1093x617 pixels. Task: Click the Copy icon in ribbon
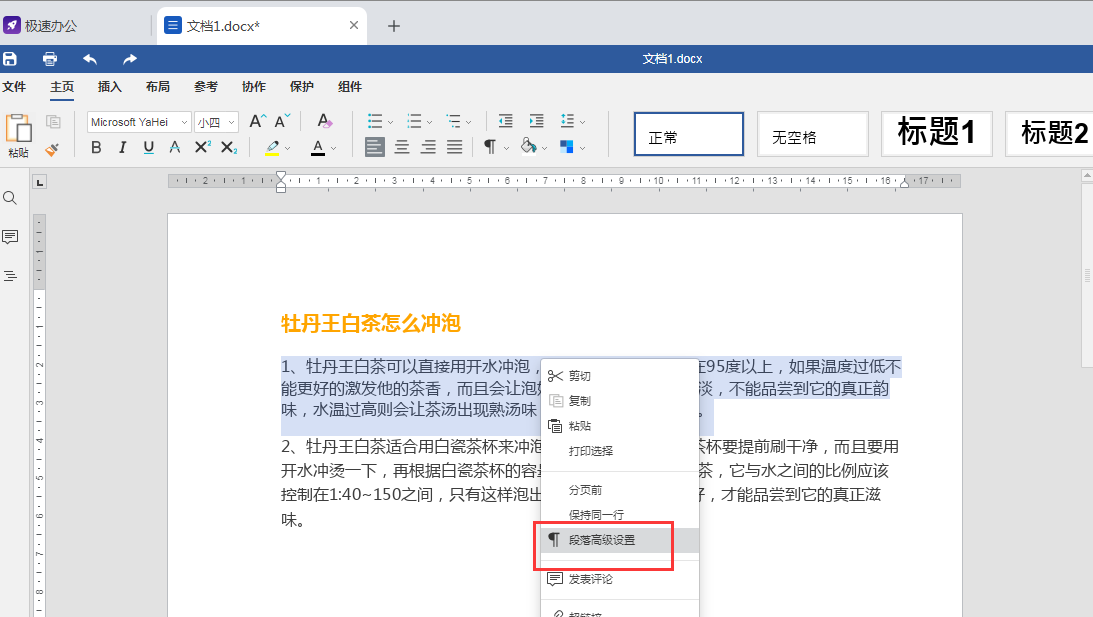click(x=53, y=122)
